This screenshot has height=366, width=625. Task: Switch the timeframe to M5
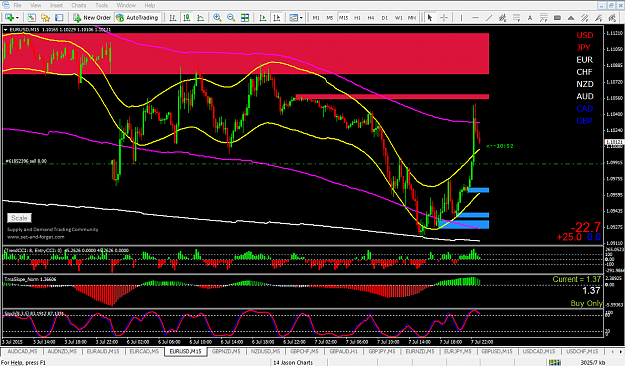330,18
